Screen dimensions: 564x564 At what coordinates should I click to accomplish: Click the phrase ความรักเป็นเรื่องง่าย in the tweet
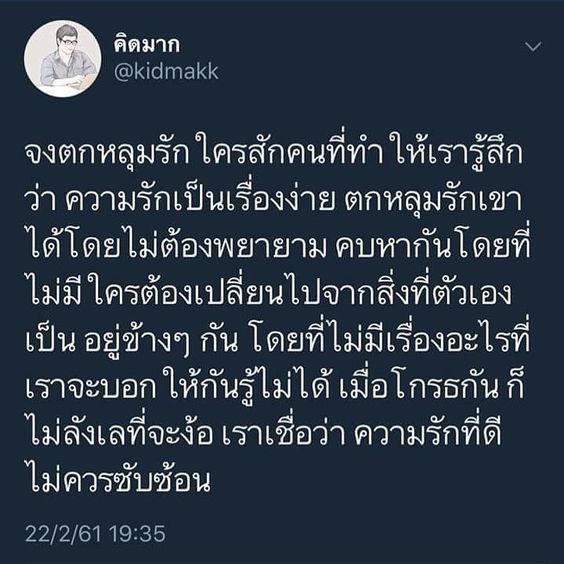pos(200,199)
